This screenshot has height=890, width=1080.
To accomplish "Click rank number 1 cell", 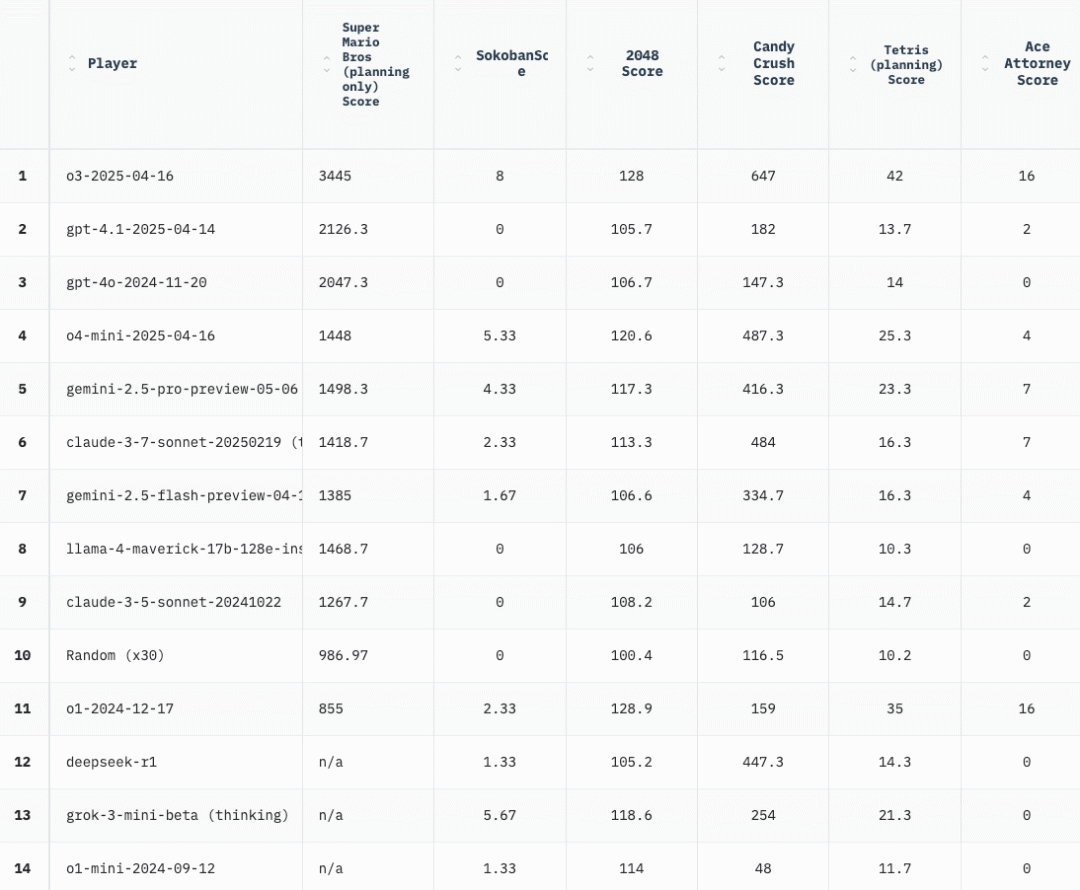I will [23, 176].
